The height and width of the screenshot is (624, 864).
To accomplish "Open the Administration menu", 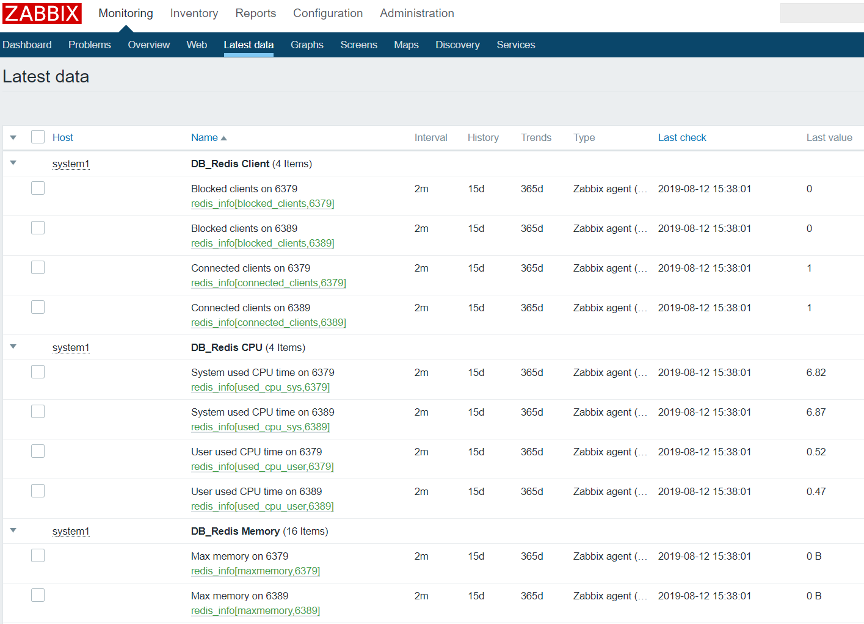I will [x=417, y=13].
